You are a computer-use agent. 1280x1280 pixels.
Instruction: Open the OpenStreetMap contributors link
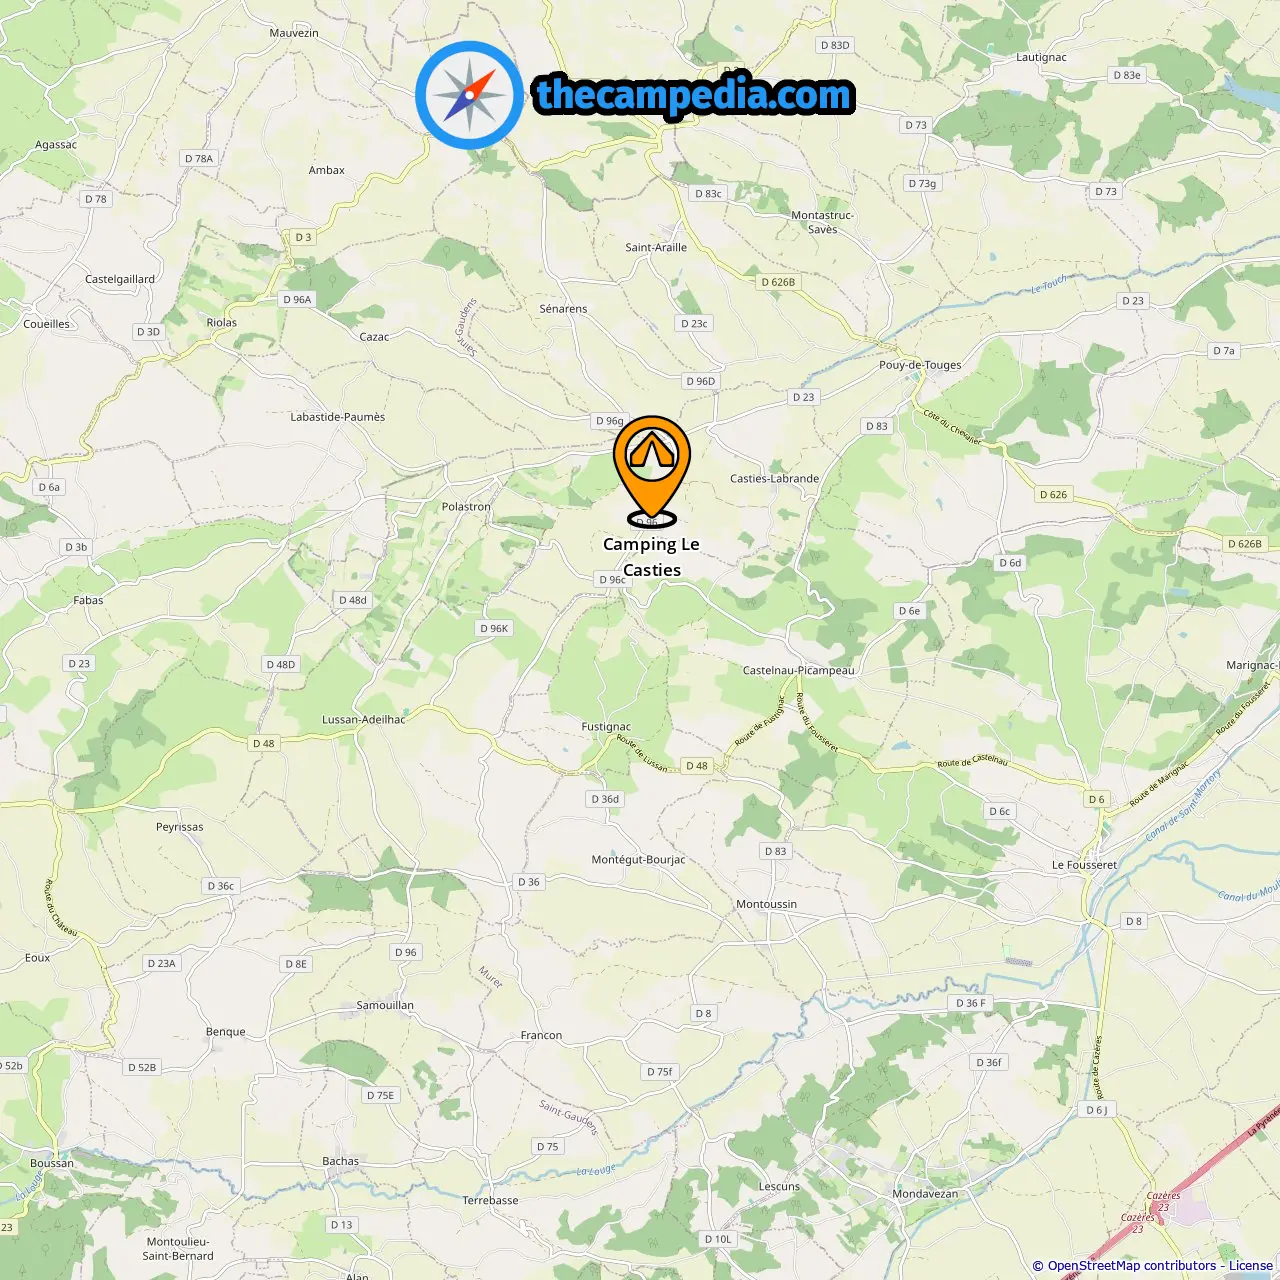tap(1131, 1266)
